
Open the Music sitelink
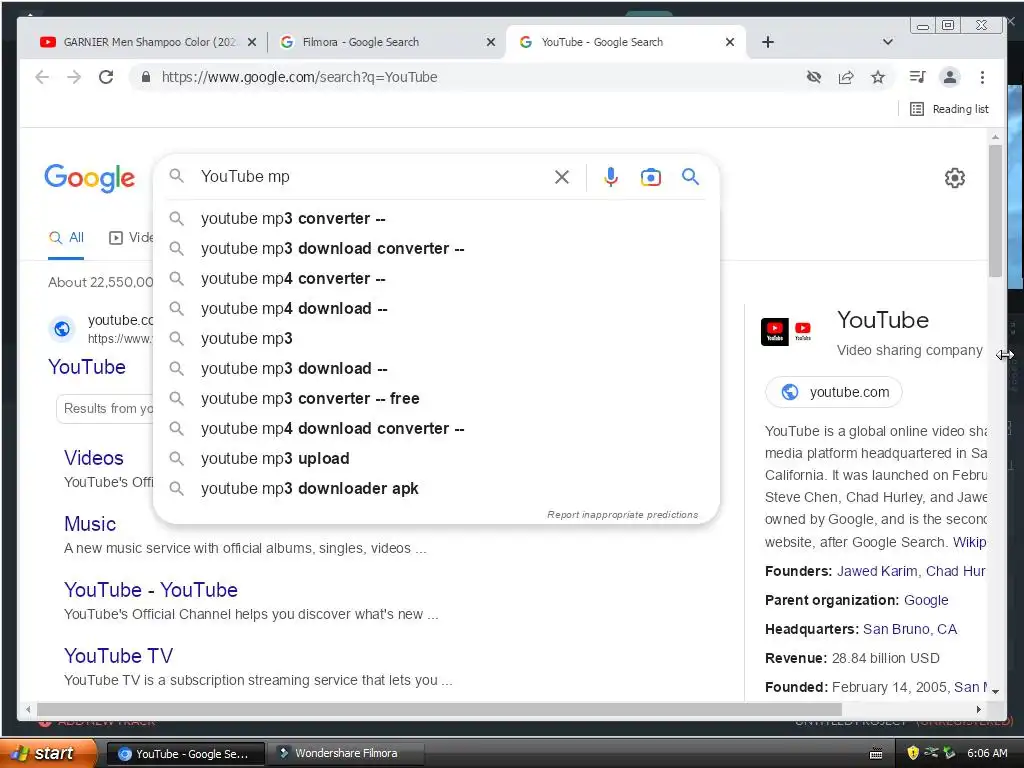pos(90,524)
